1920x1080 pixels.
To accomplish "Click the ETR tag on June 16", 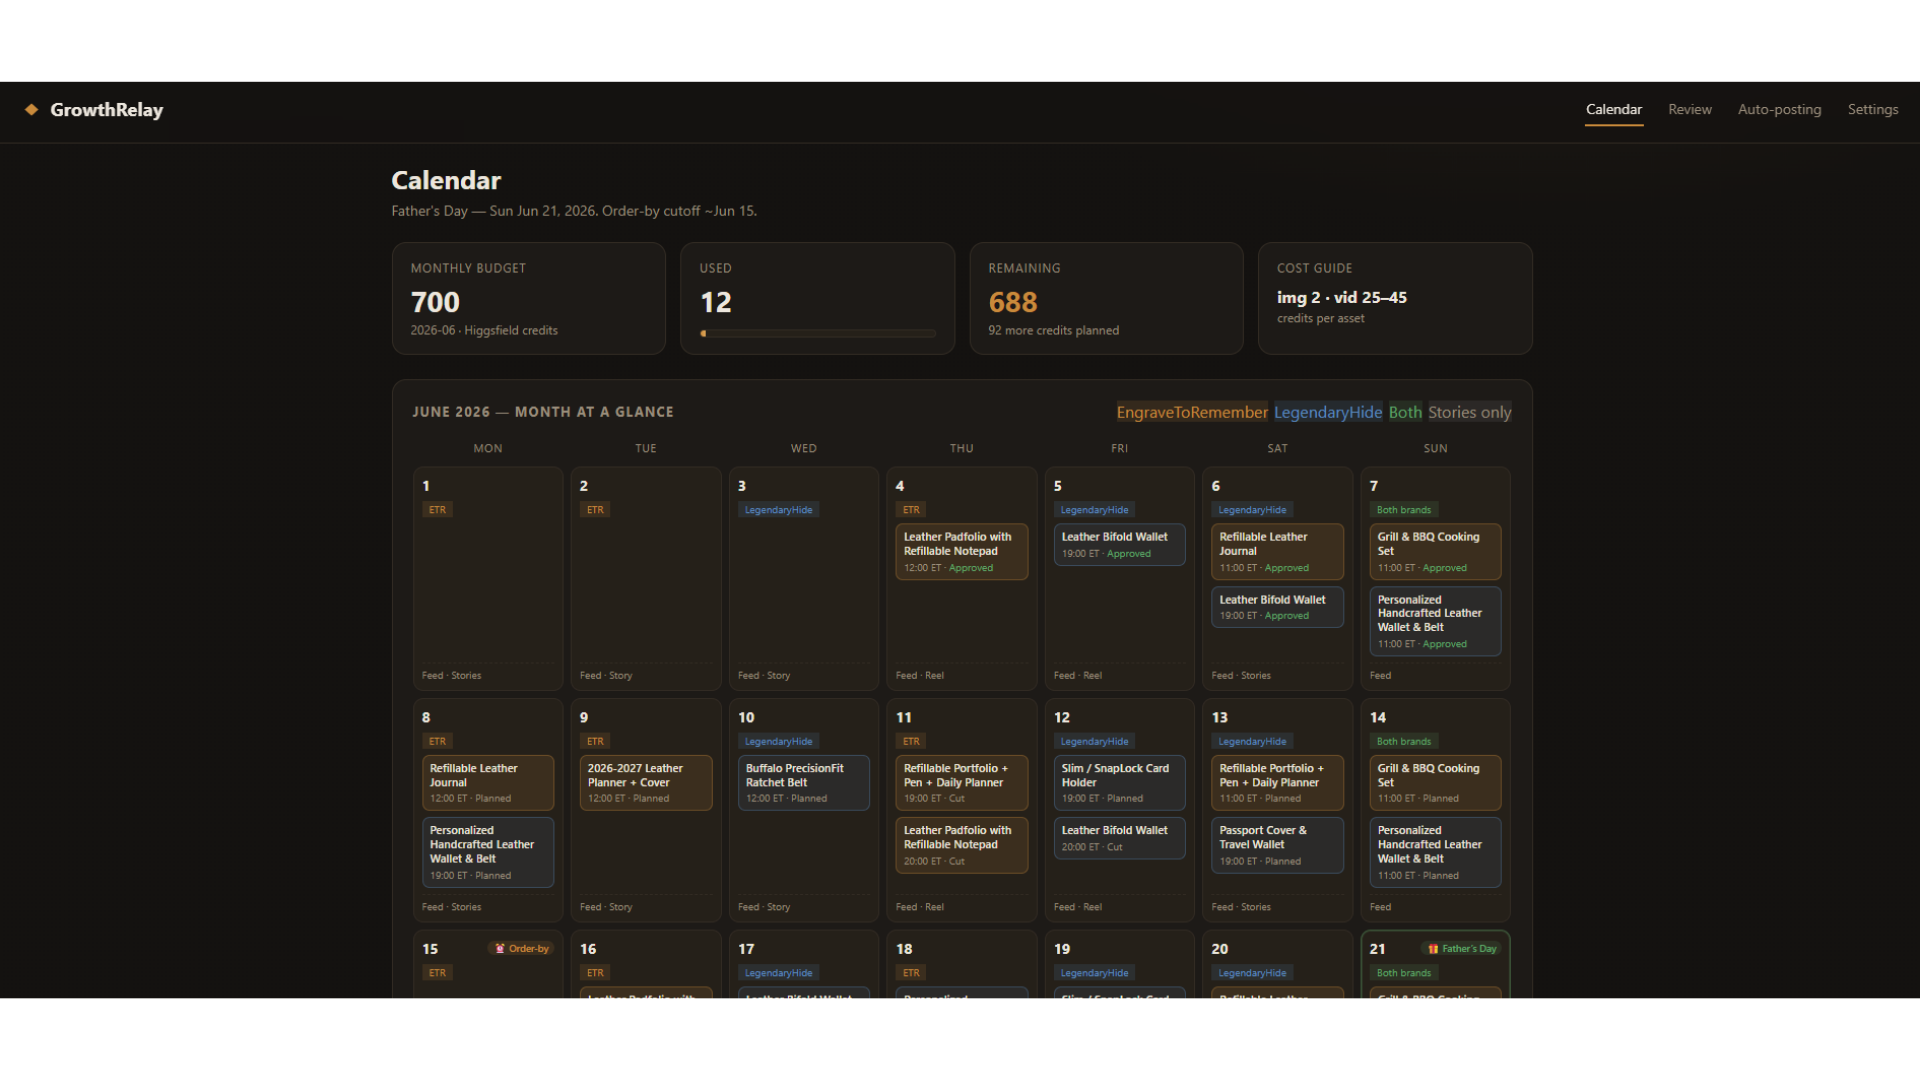I will click(x=596, y=973).
